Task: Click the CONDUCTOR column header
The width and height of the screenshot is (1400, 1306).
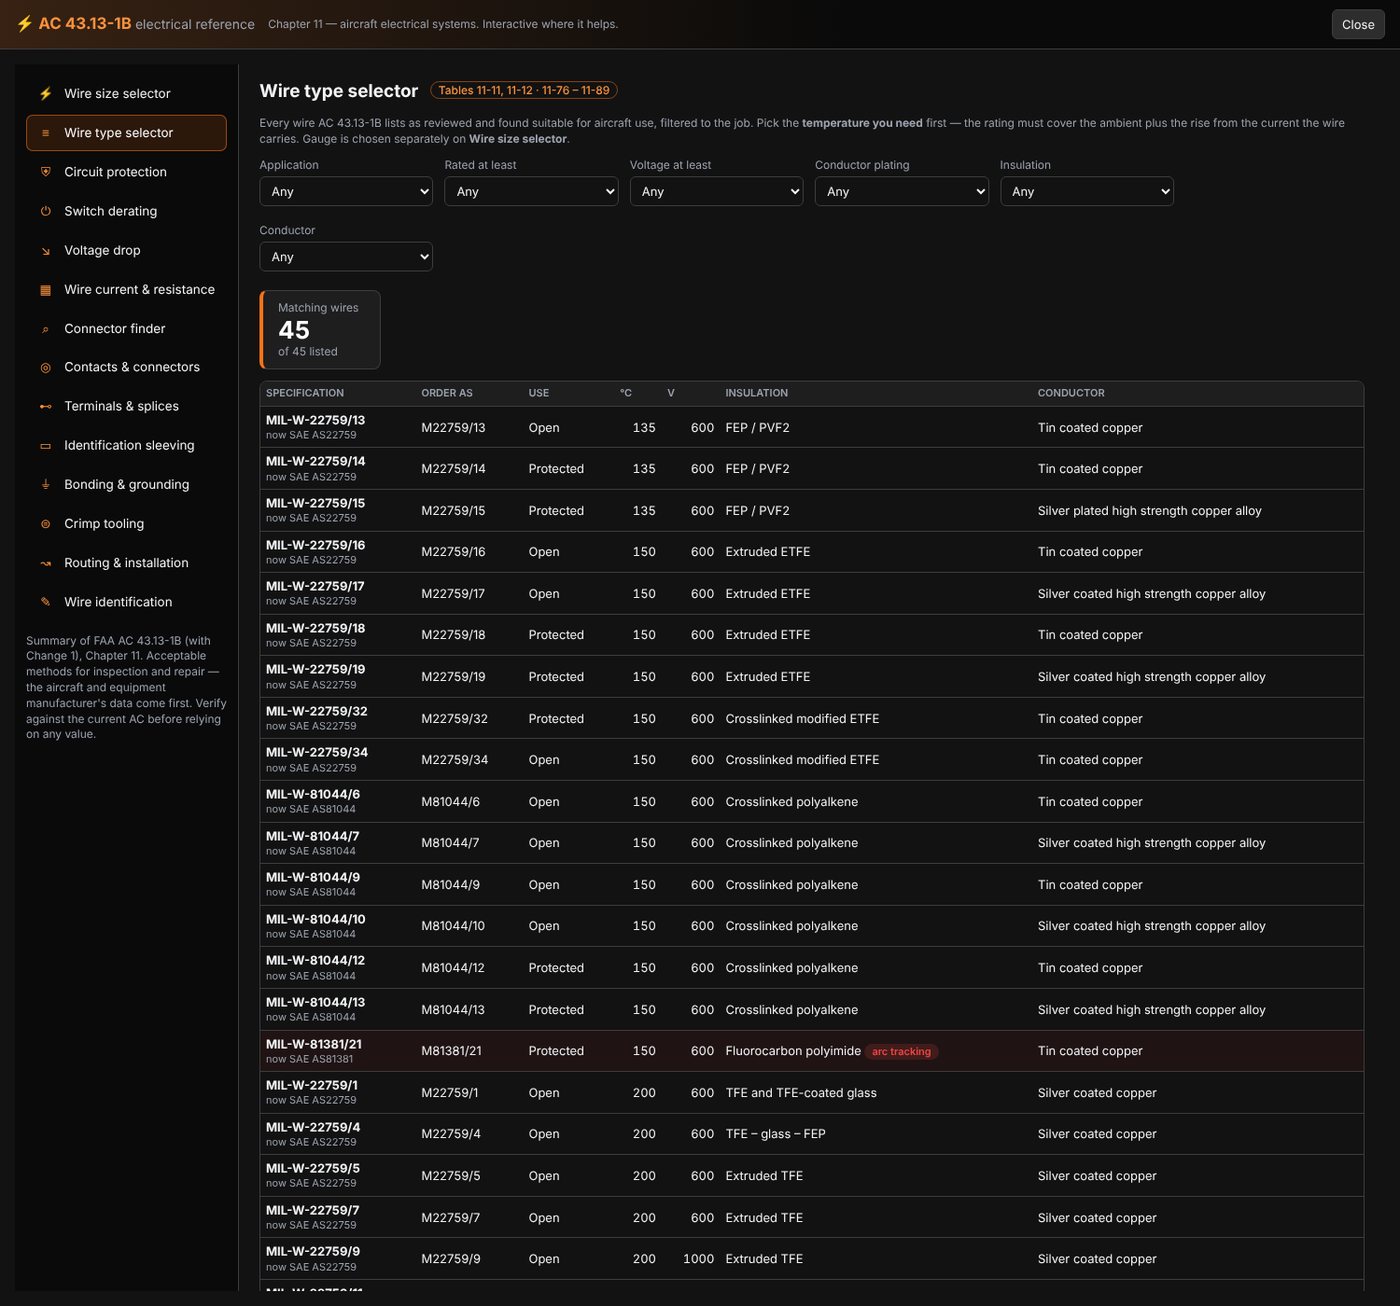Action: point(1071,394)
